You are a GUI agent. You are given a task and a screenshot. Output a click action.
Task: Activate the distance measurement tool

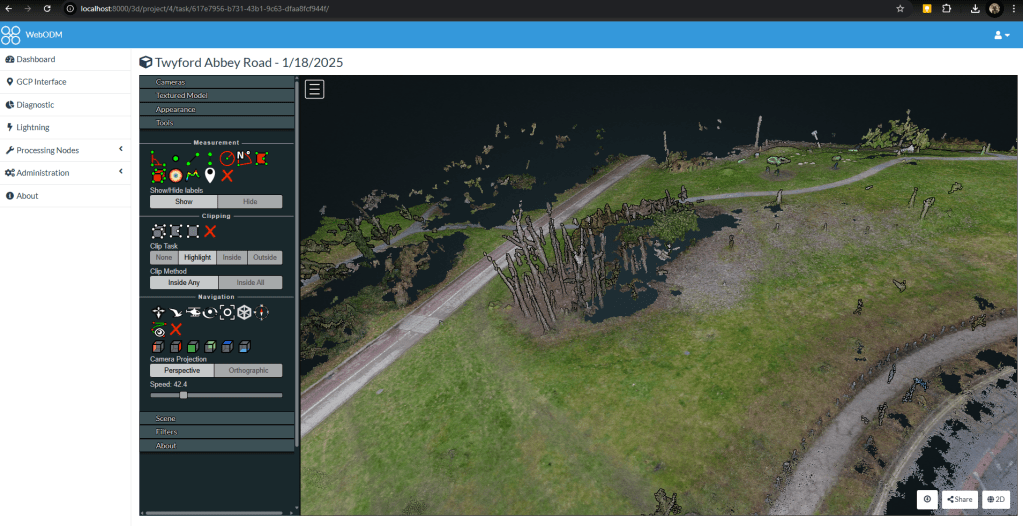[193, 158]
